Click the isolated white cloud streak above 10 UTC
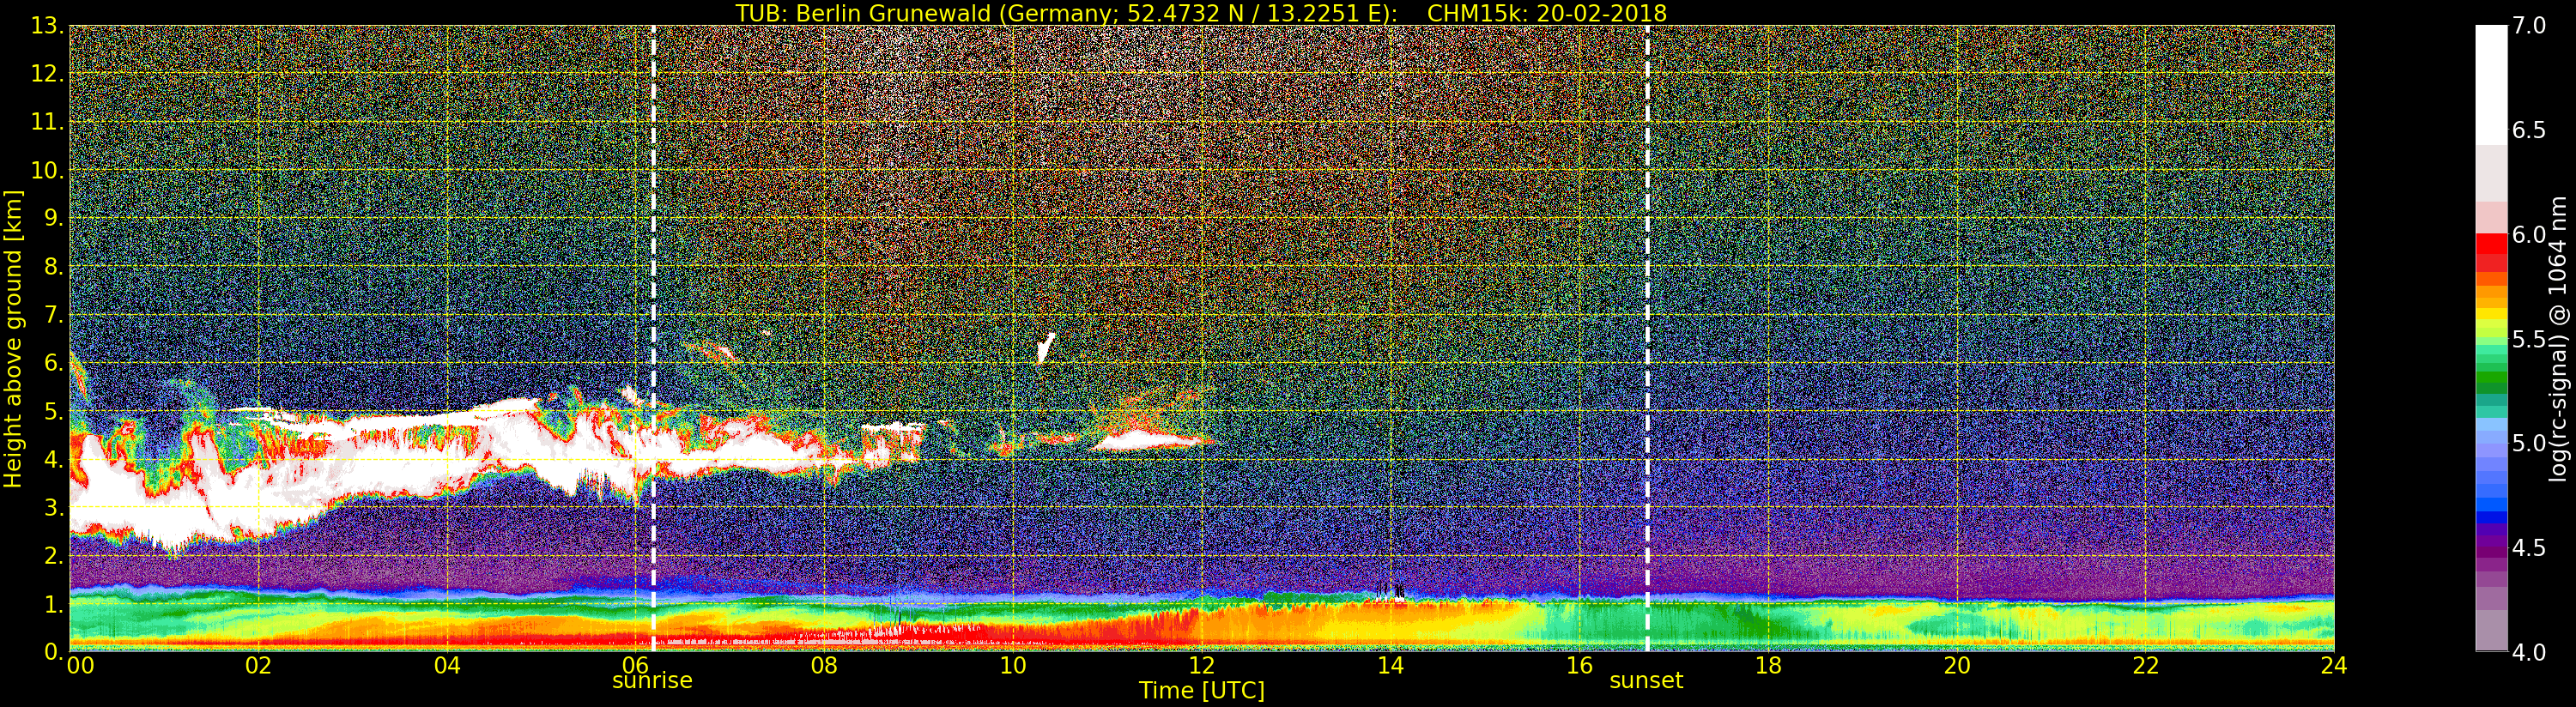 coord(1046,347)
